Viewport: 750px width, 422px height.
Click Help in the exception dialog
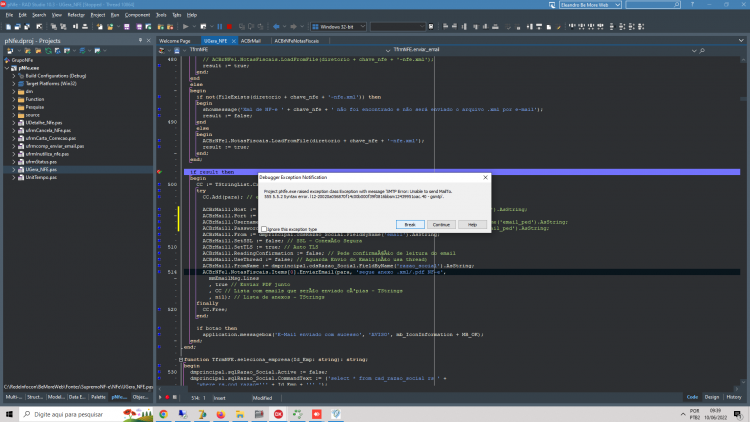point(472,224)
